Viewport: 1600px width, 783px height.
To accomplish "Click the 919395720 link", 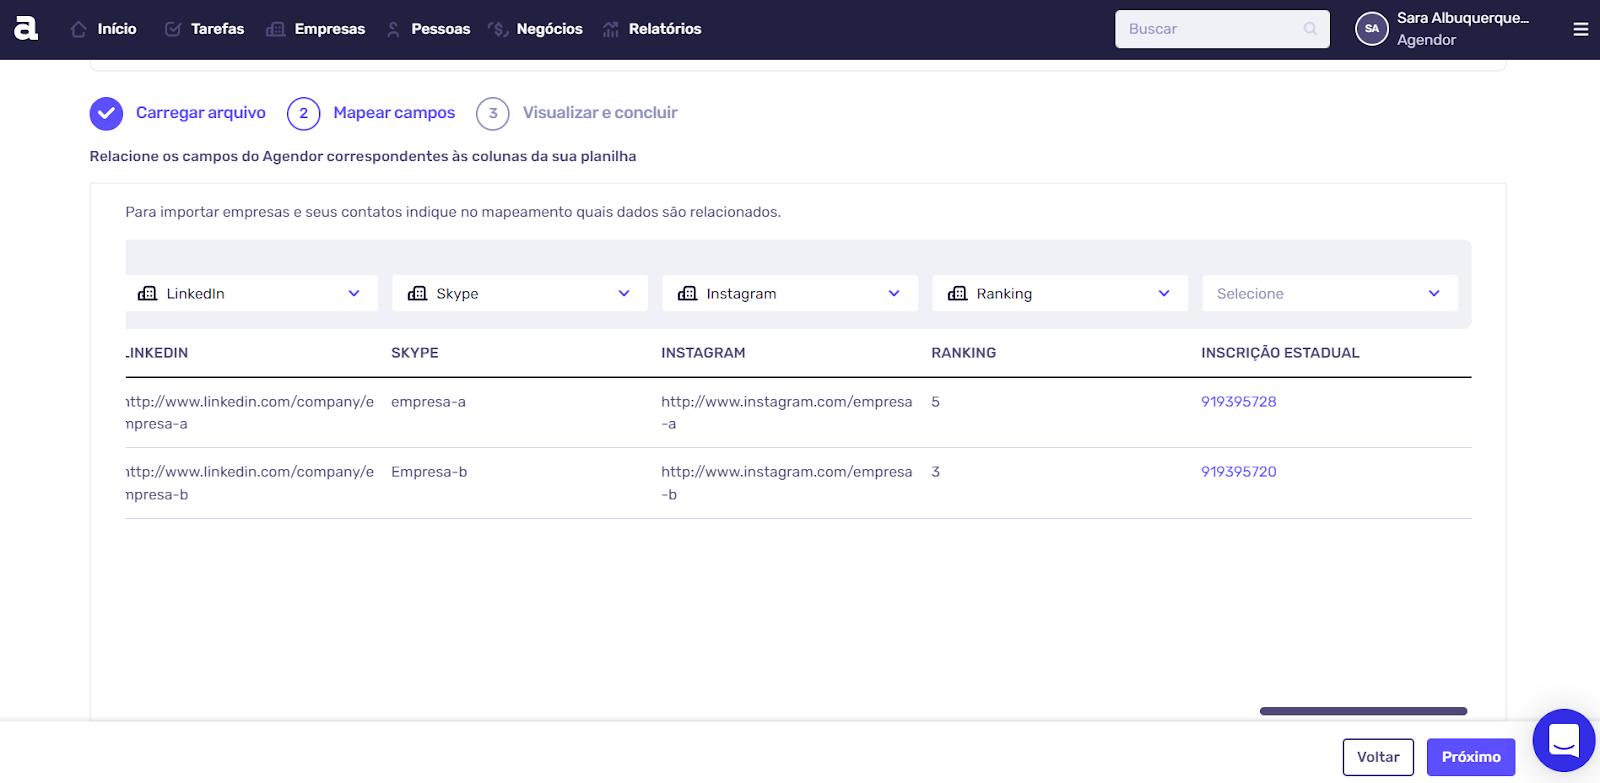I will click(x=1239, y=472).
